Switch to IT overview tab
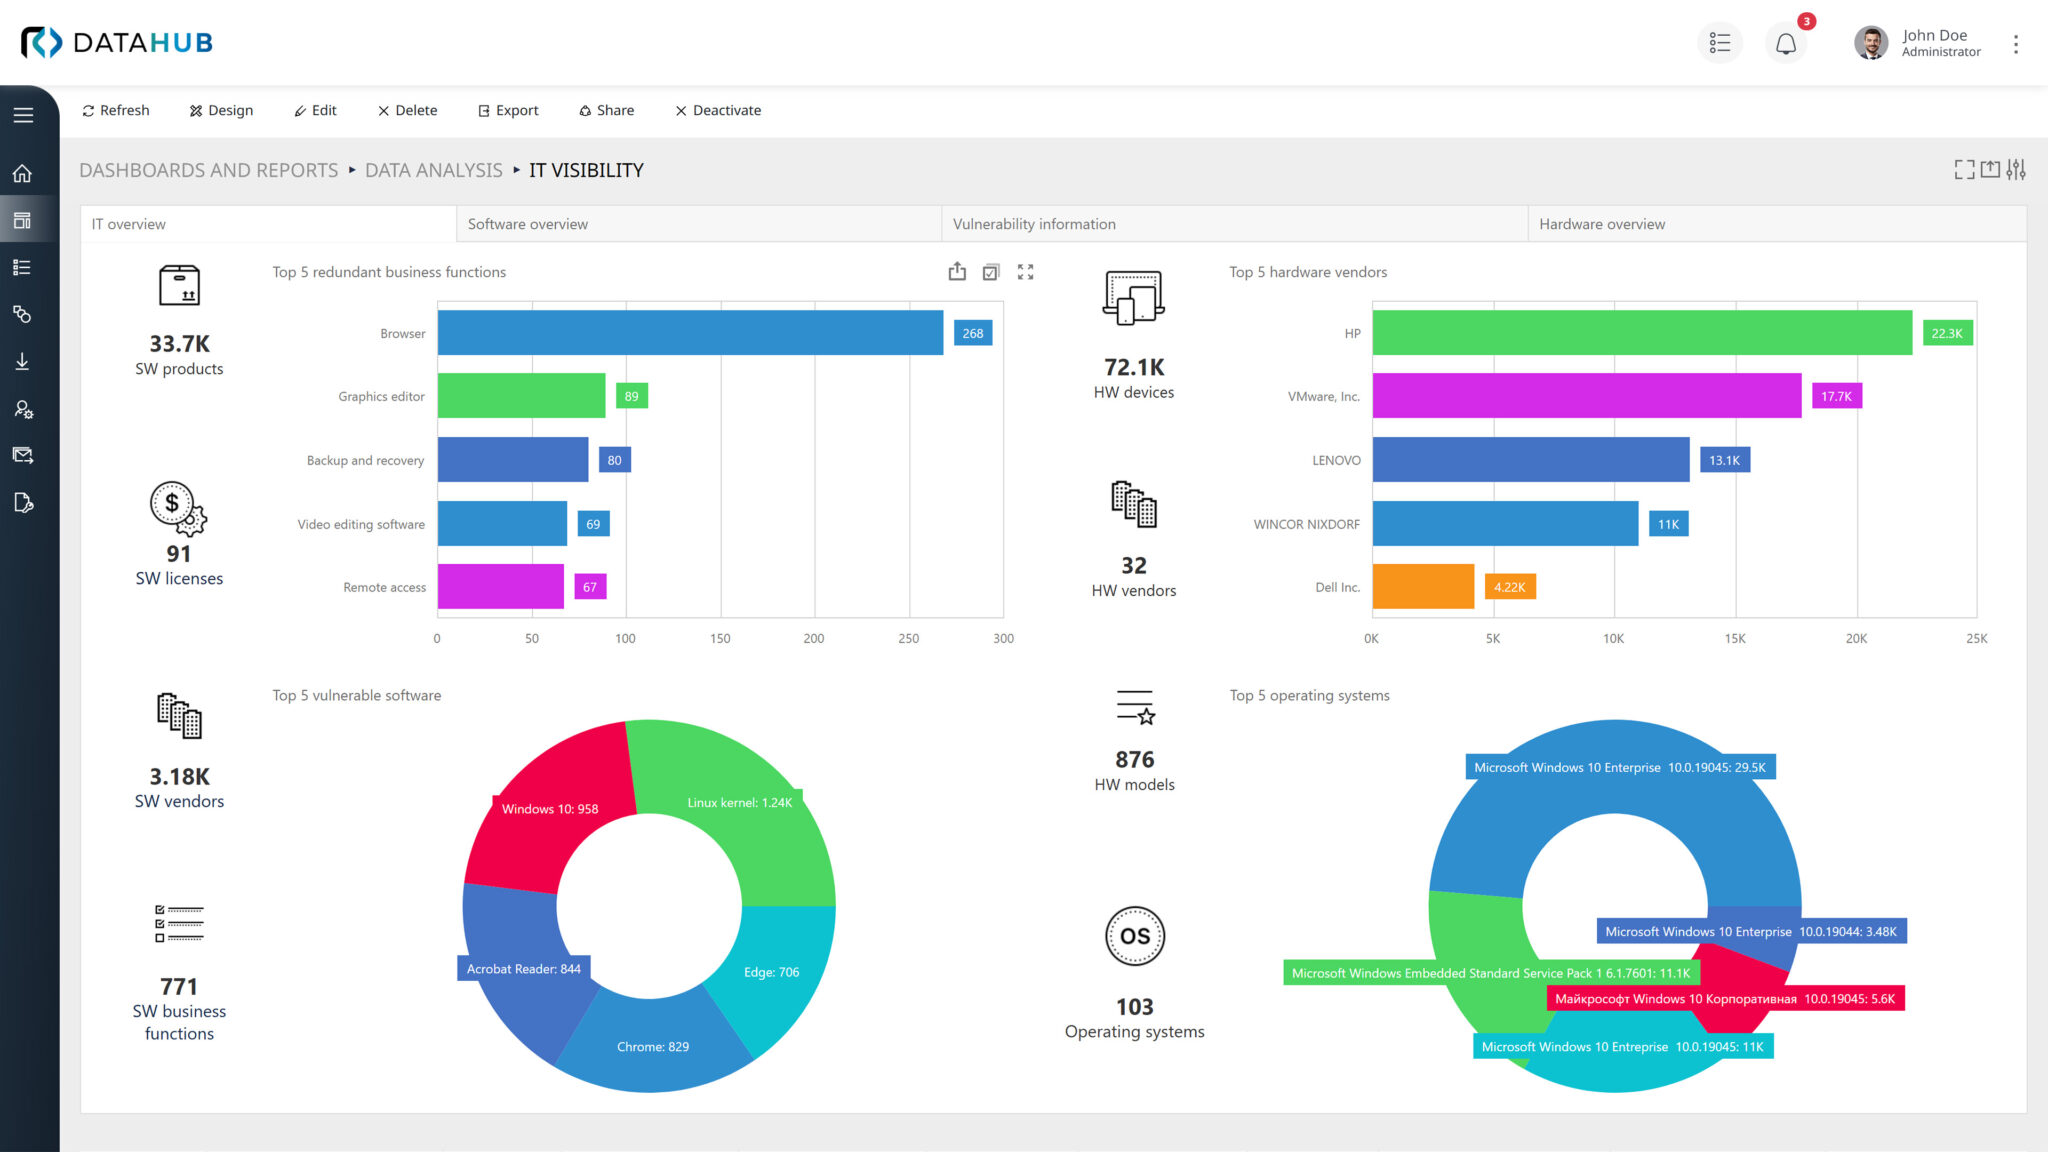Image resolution: width=2048 pixels, height=1152 pixels. click(x=268, y=224)
